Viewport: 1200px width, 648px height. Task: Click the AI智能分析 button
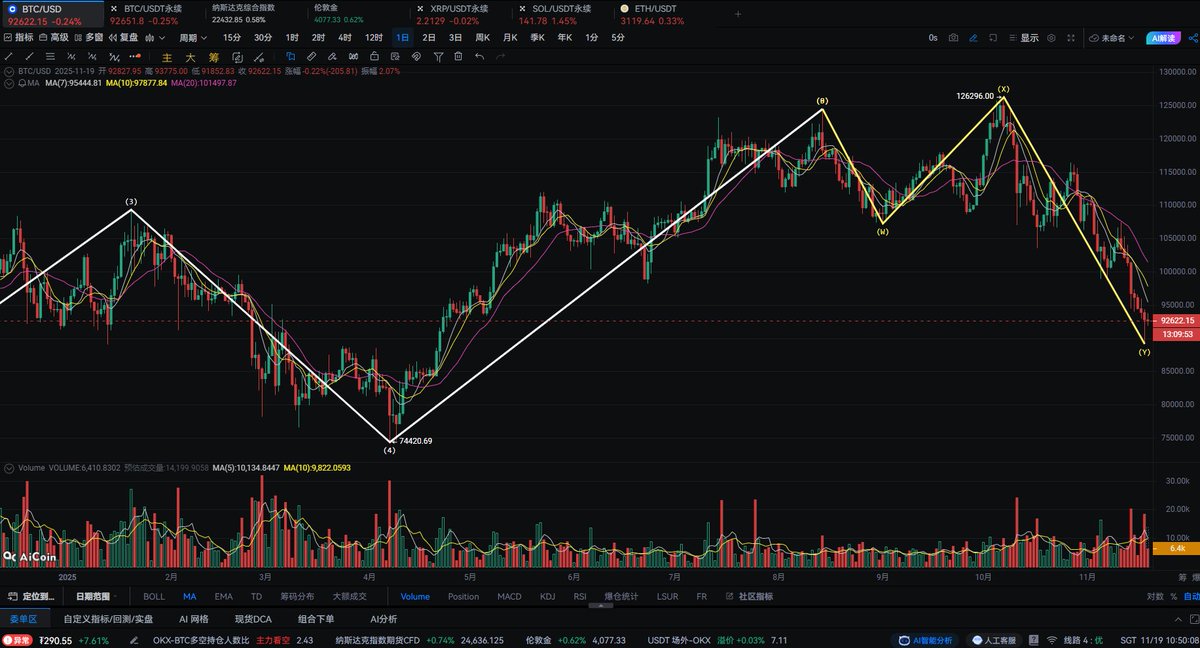click(926, 639)
